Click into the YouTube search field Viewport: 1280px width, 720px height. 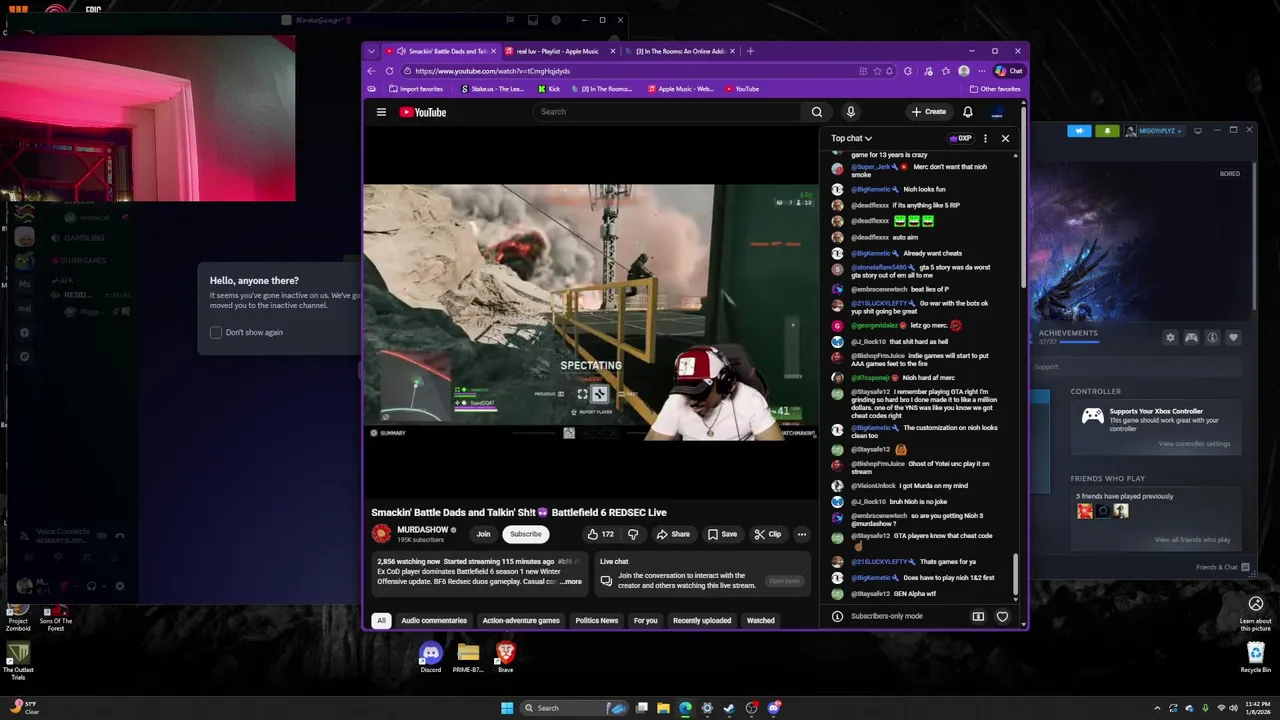point(667,112)
